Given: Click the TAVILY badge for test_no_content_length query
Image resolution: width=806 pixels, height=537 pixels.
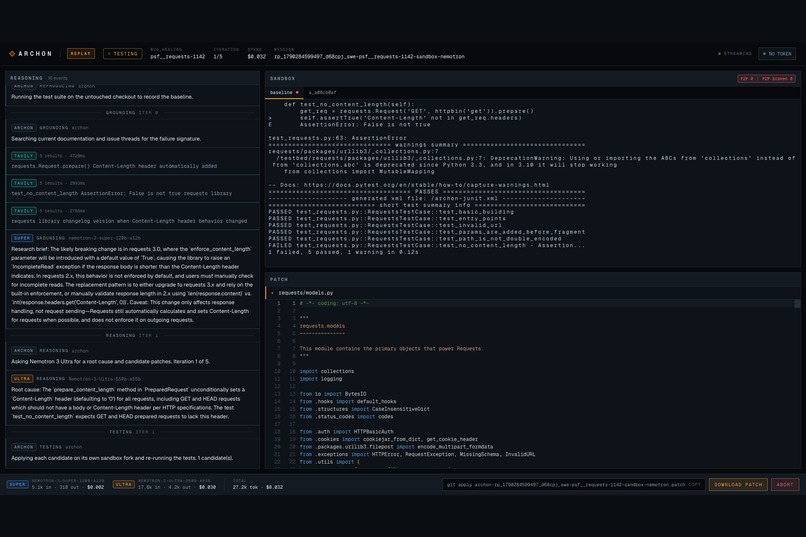Looking at the screenshot, I should pos(24,183).
